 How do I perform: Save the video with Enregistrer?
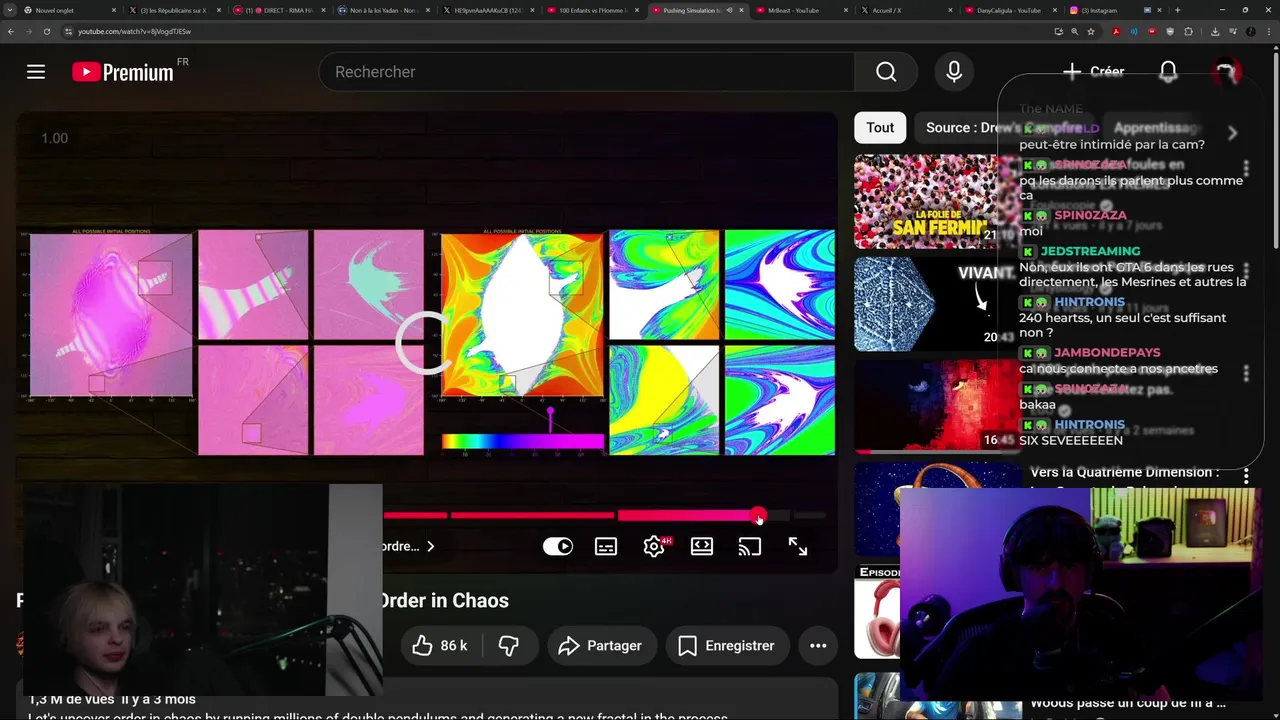click(727, 646)
